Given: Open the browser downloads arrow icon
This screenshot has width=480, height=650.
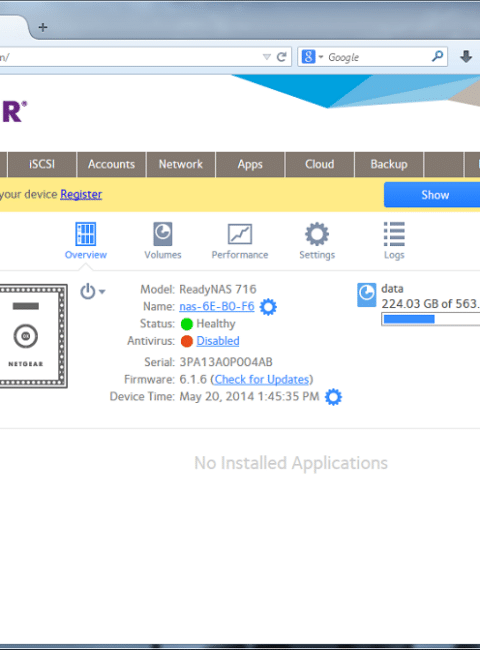Looking at the screenshot, I should [466, 56].
